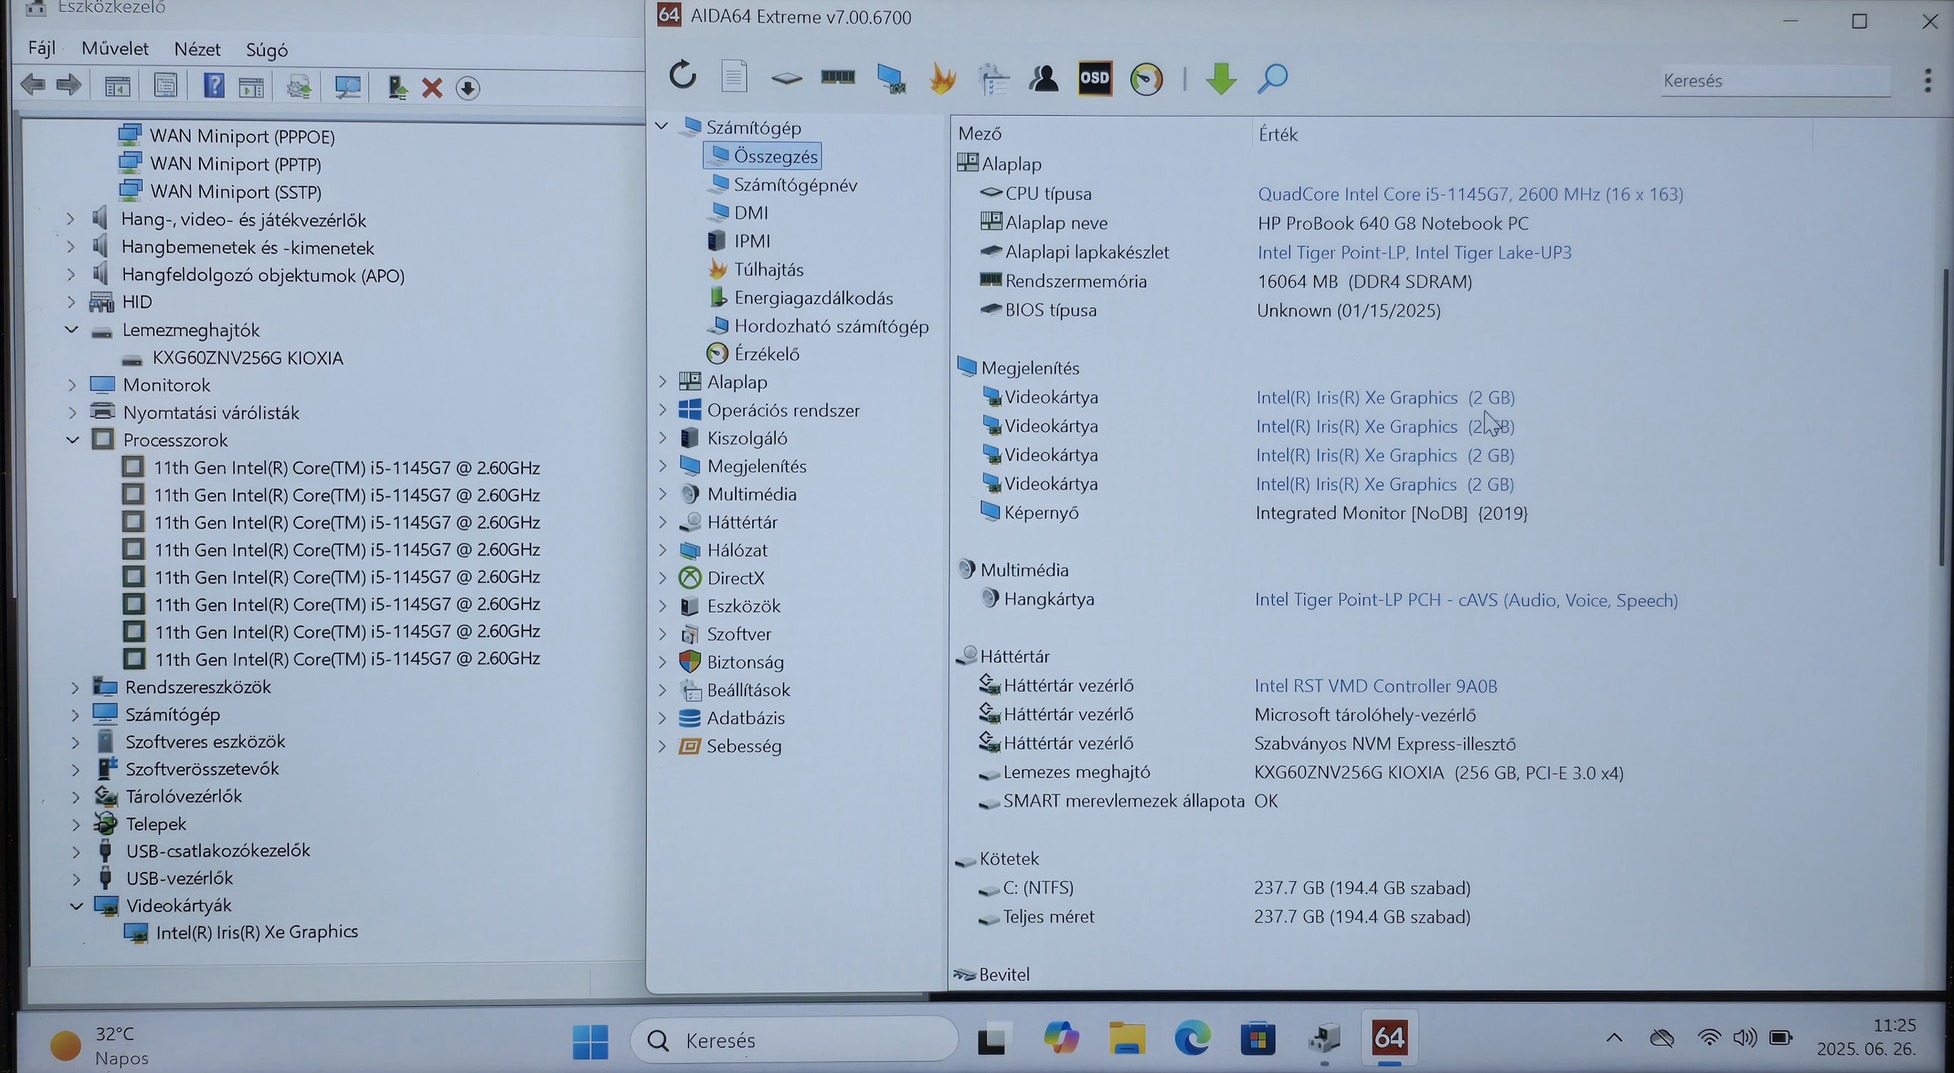This screenshot has height=1073, width=1954.
Task: Select Összegzés in the AIDA64 tree
Action: tap(762, 156)
